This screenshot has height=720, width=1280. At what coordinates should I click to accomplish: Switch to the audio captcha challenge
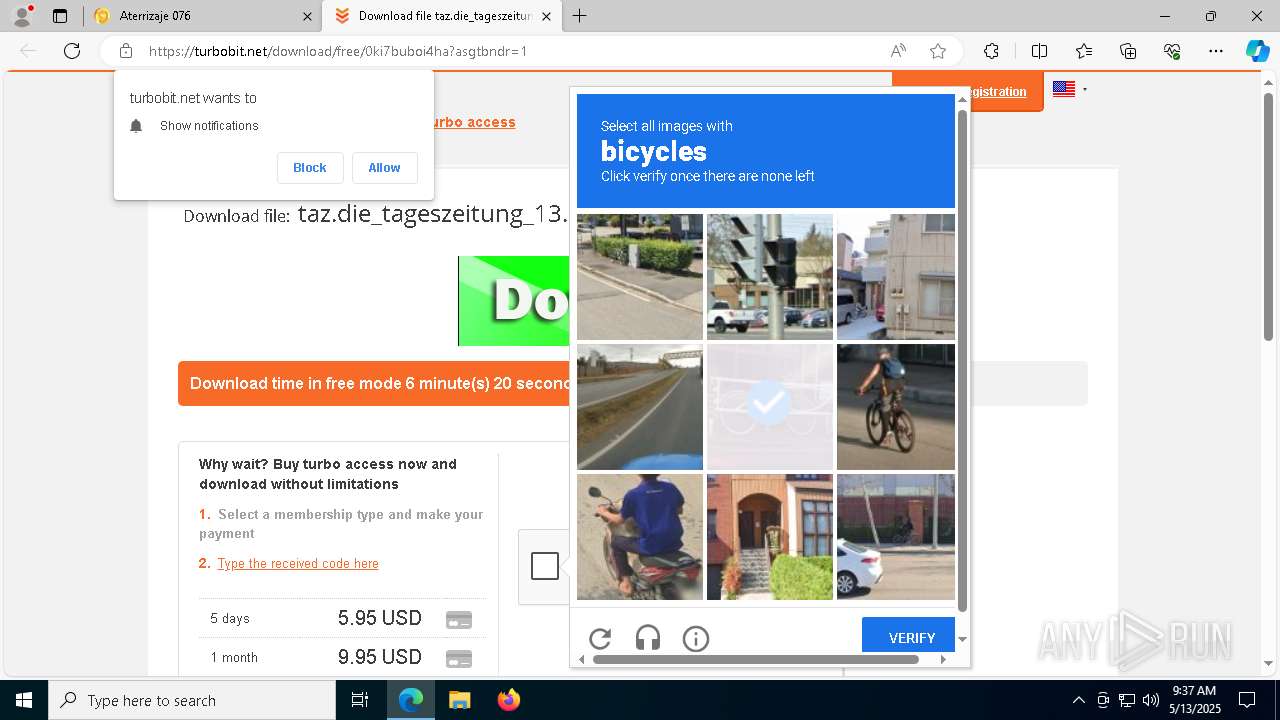[x=648, y=638]
